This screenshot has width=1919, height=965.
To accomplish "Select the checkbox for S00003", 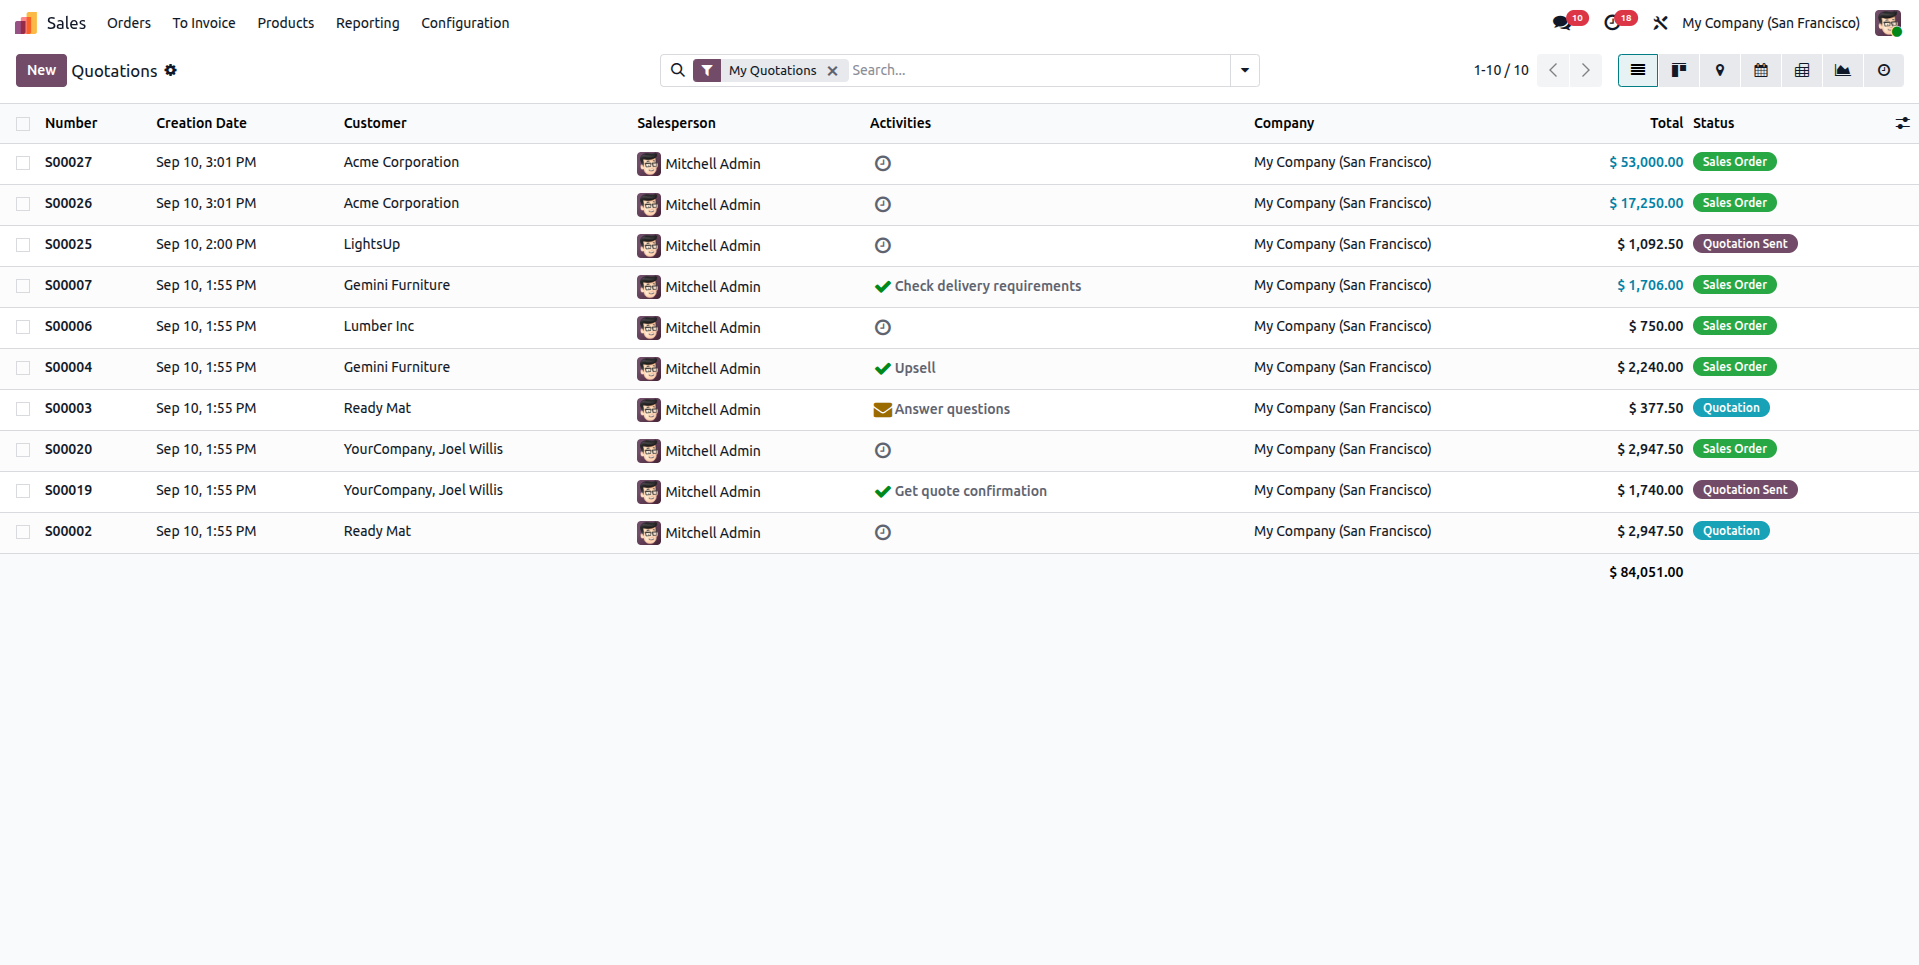I will 23,409.
